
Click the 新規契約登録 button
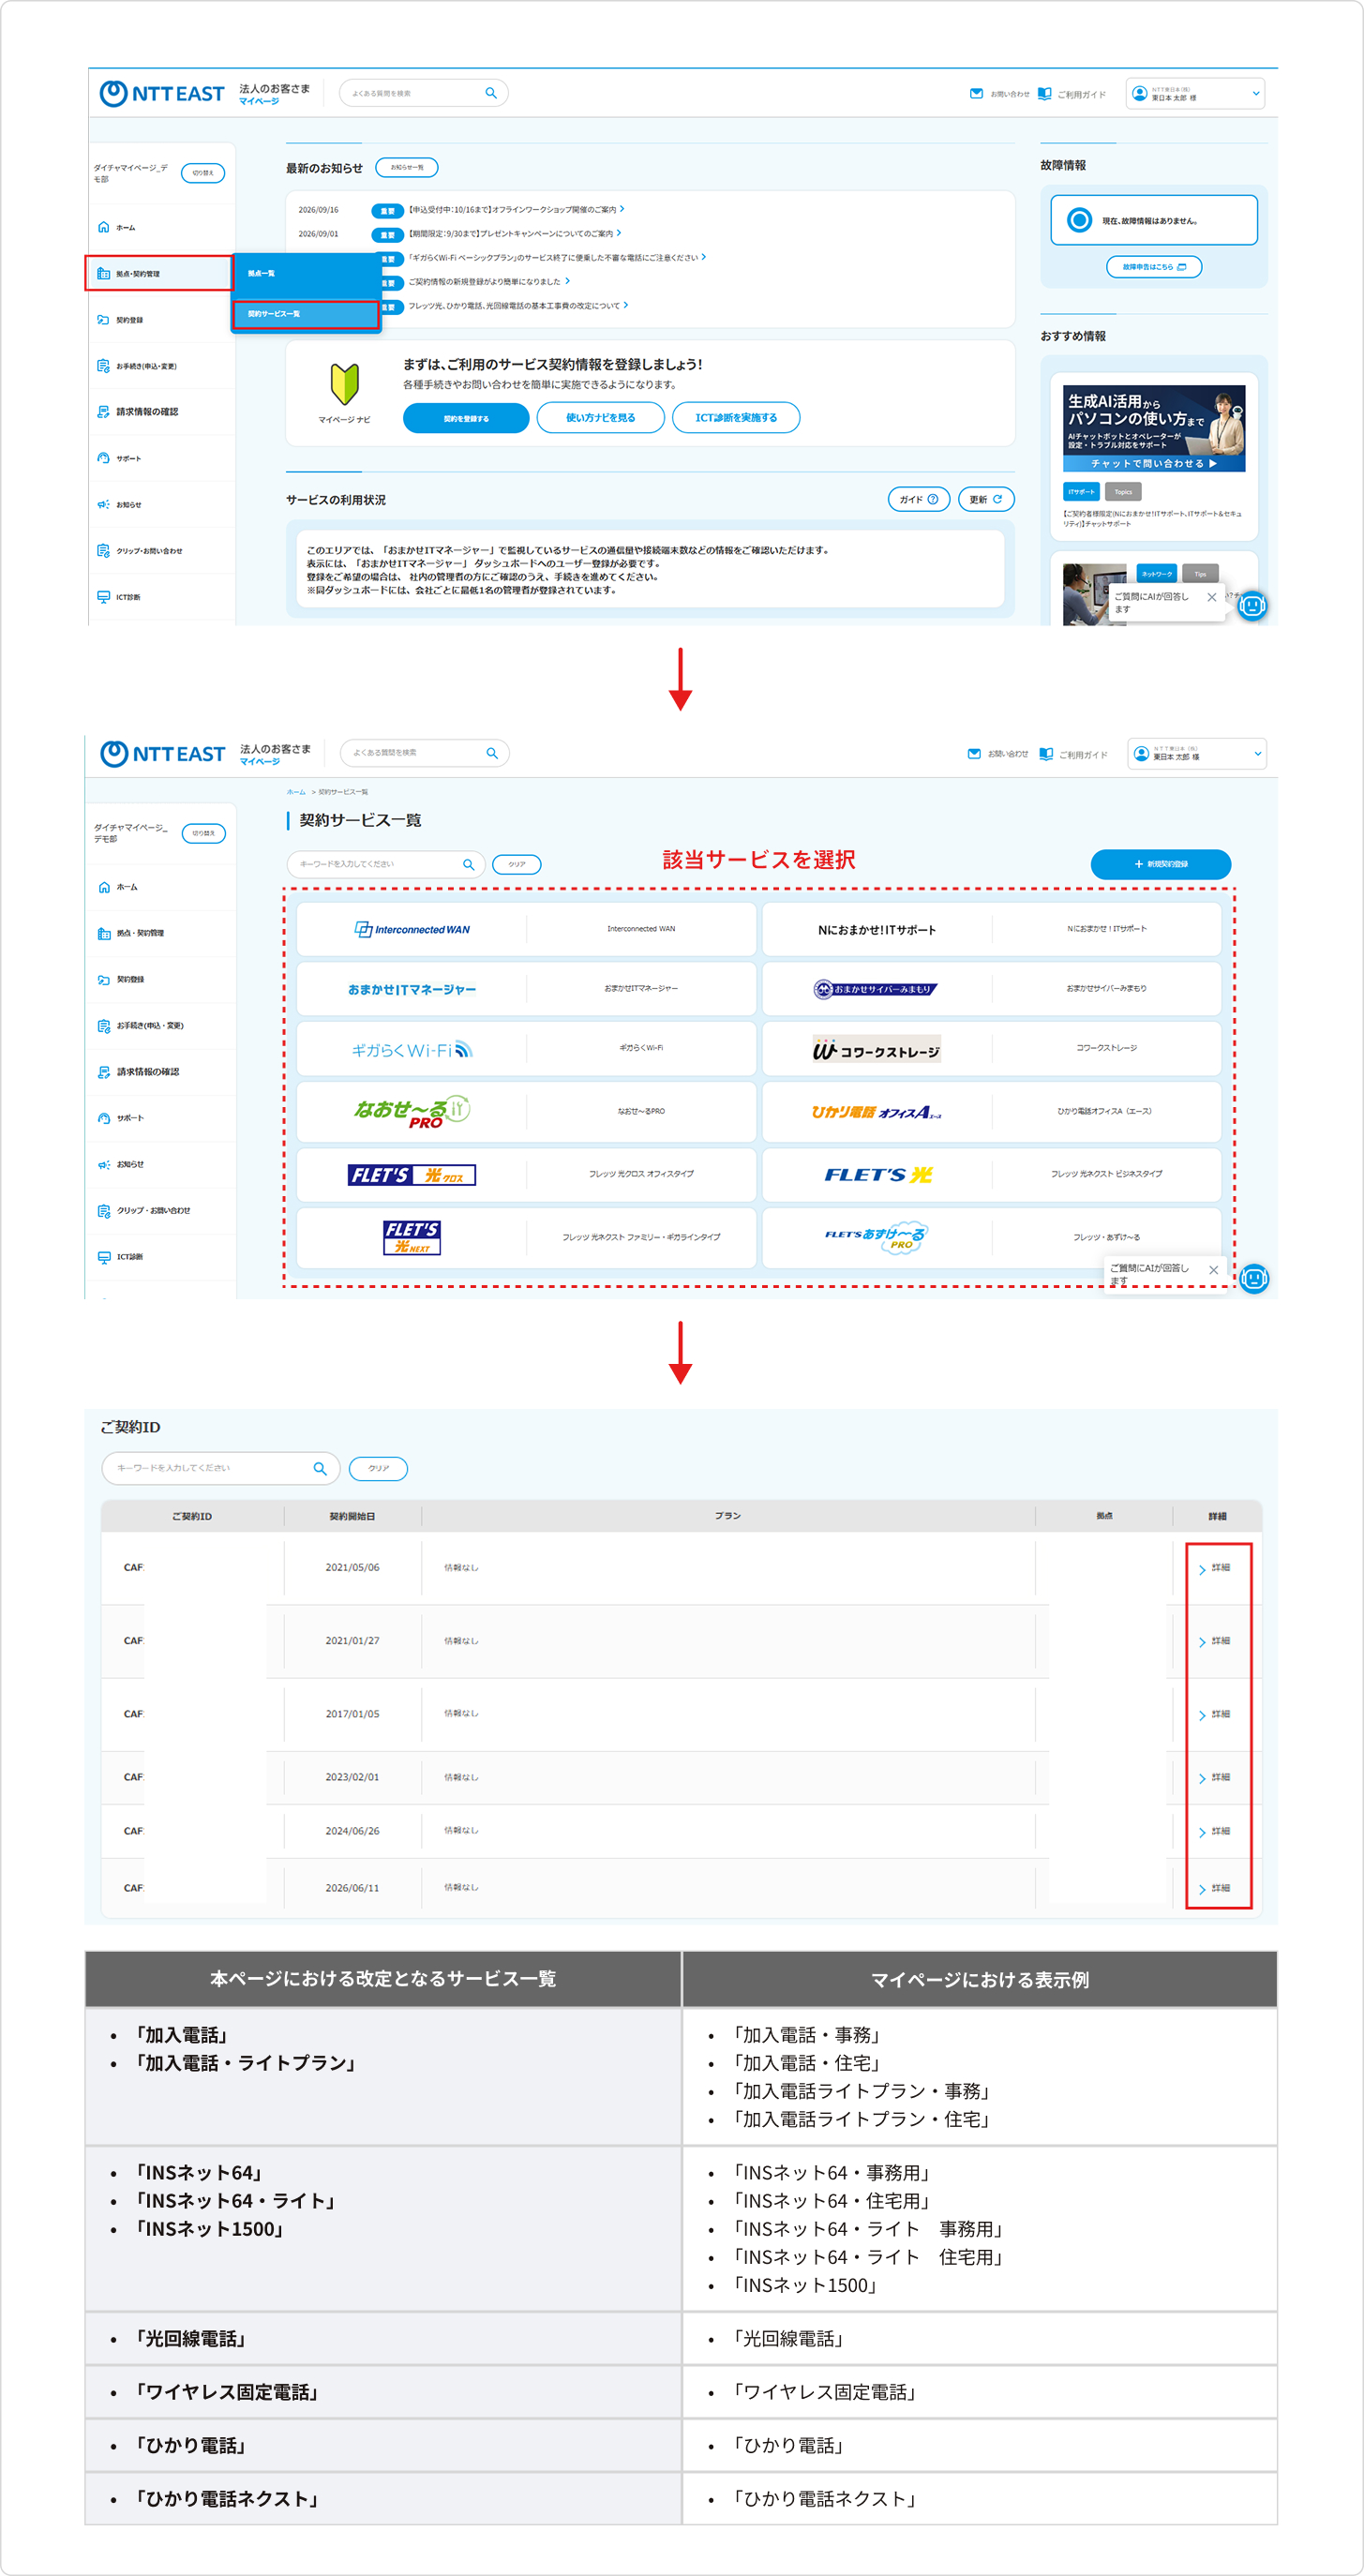tap(1161, 864)
